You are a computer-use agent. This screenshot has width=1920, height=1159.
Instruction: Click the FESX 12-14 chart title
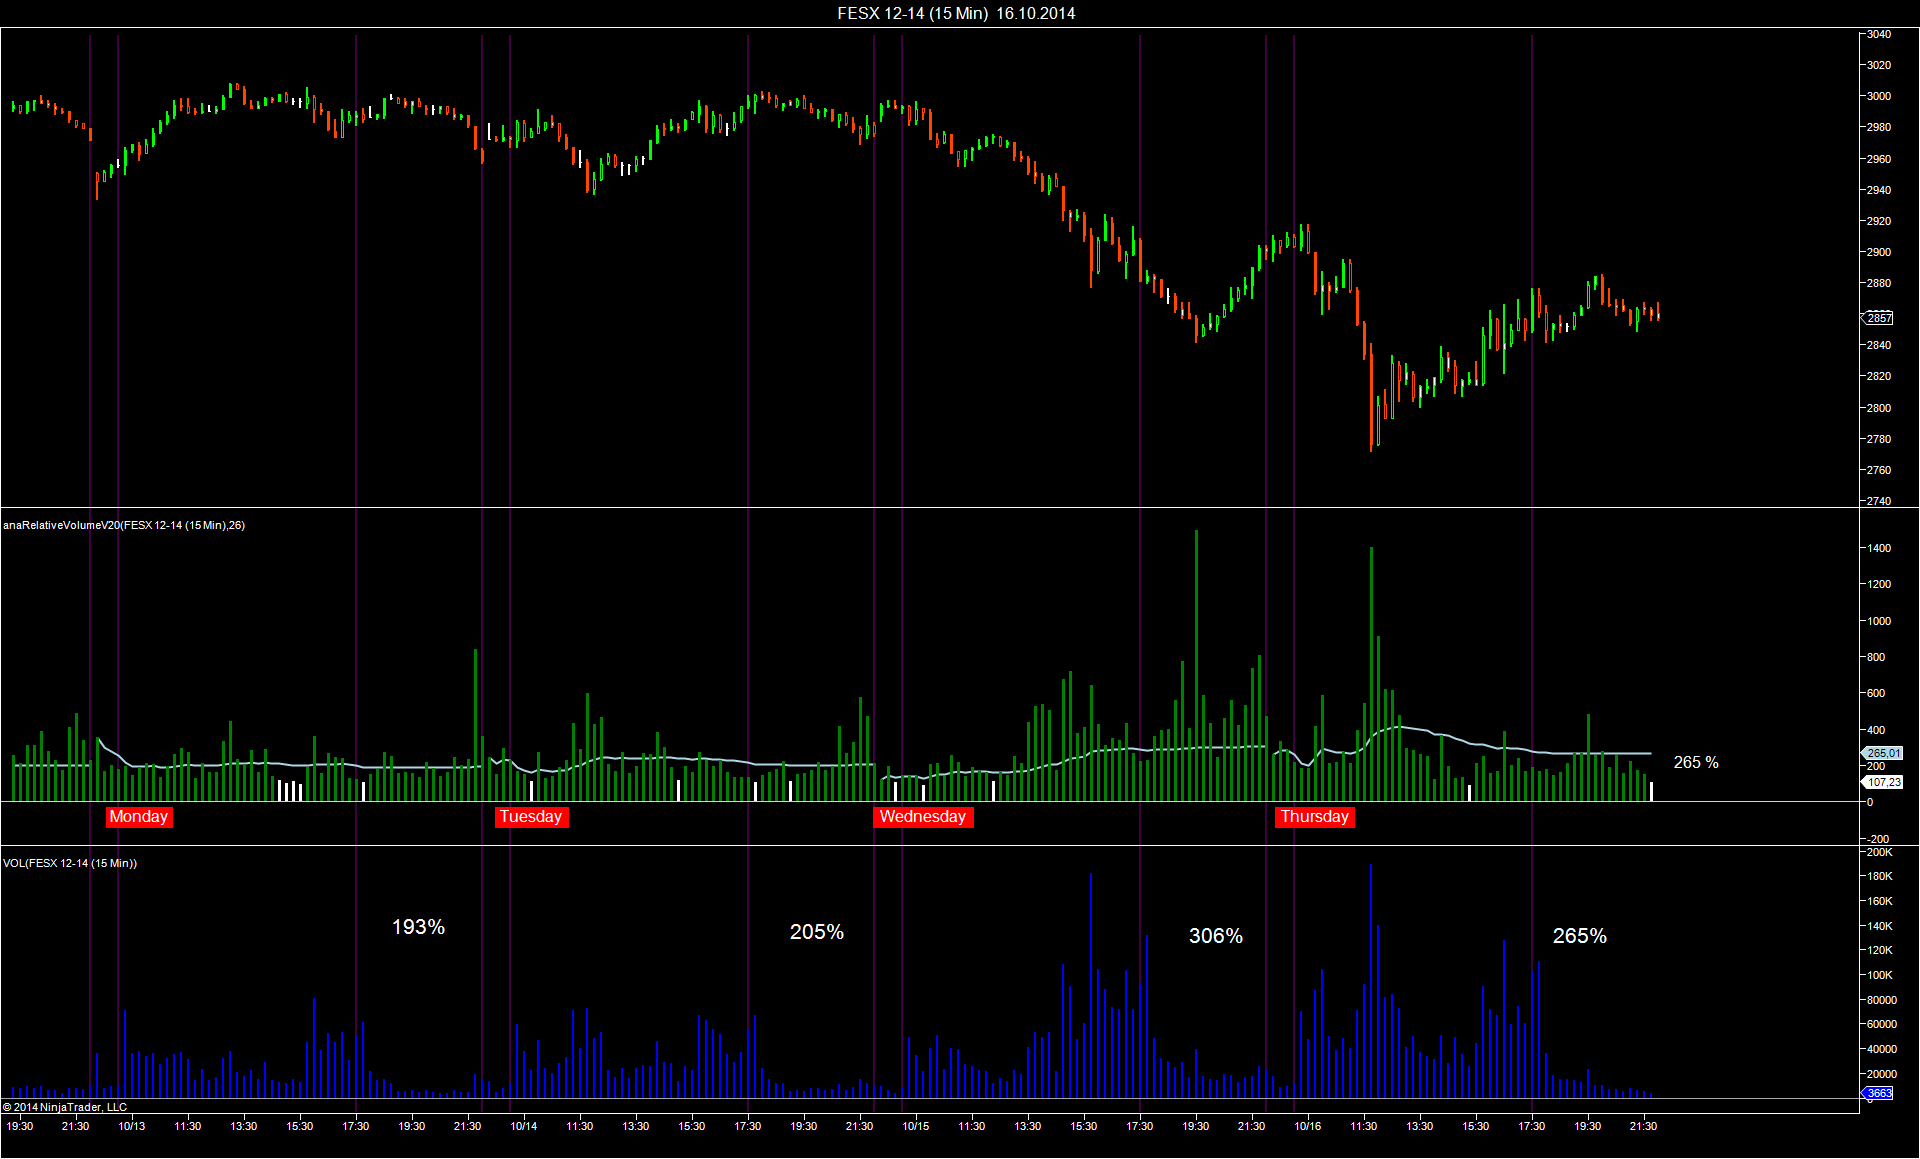click(956, 13)
